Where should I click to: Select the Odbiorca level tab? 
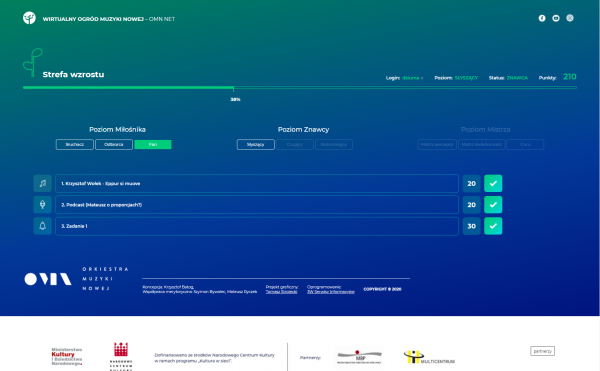tap(114, 145)
